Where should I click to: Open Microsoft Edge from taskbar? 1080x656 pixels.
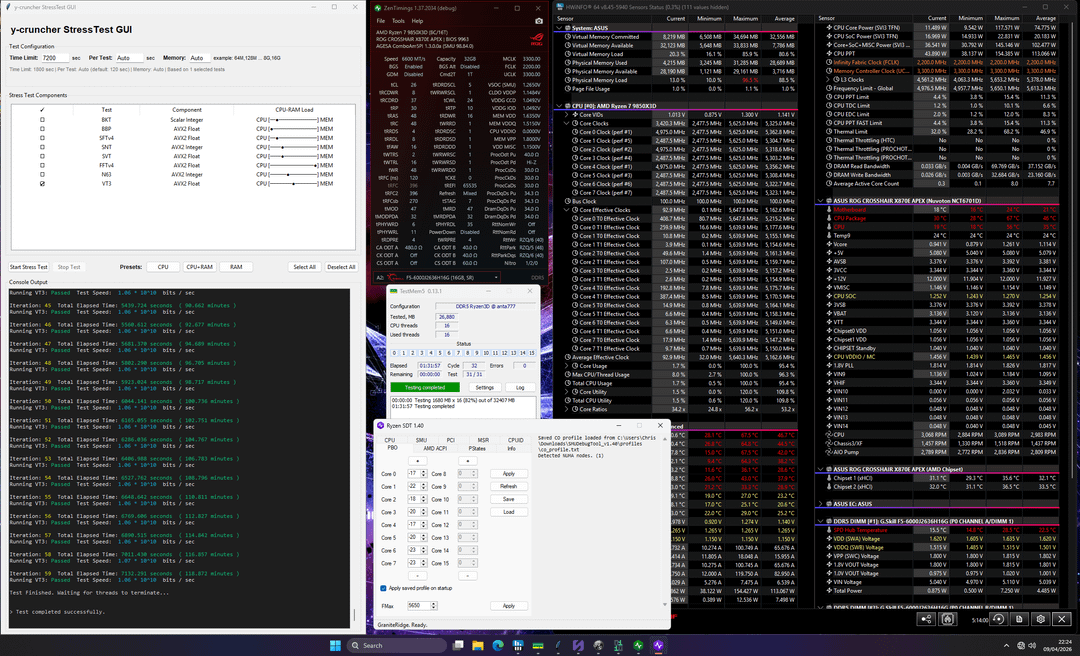point(499,645)
